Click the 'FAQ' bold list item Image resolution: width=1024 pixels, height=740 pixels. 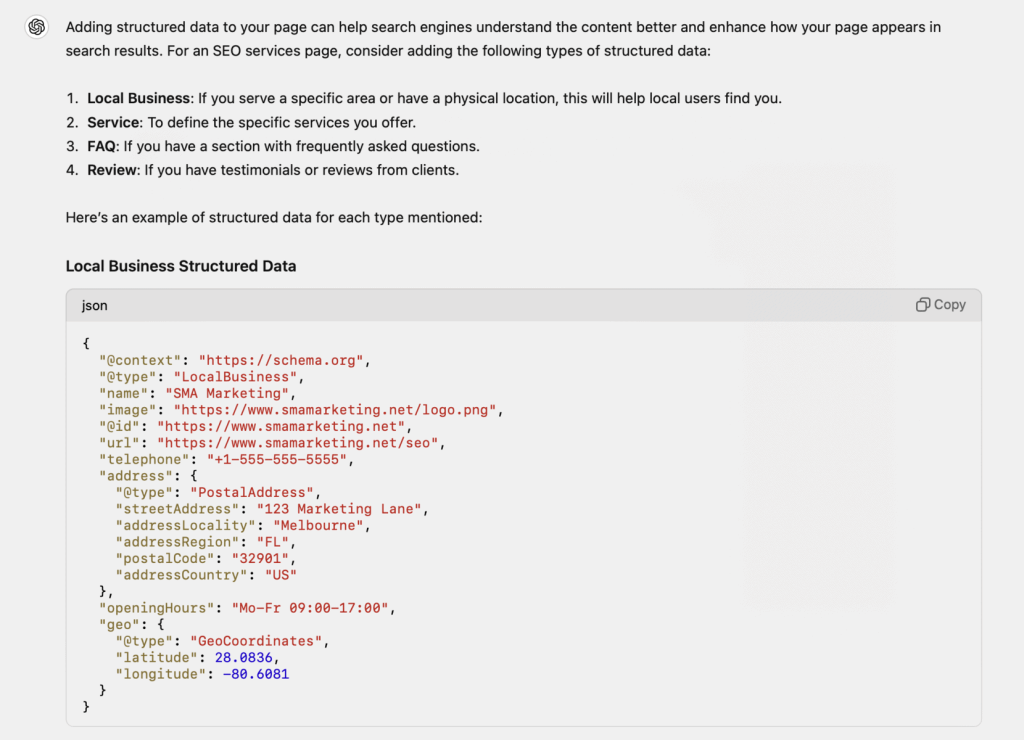(101, 146)
